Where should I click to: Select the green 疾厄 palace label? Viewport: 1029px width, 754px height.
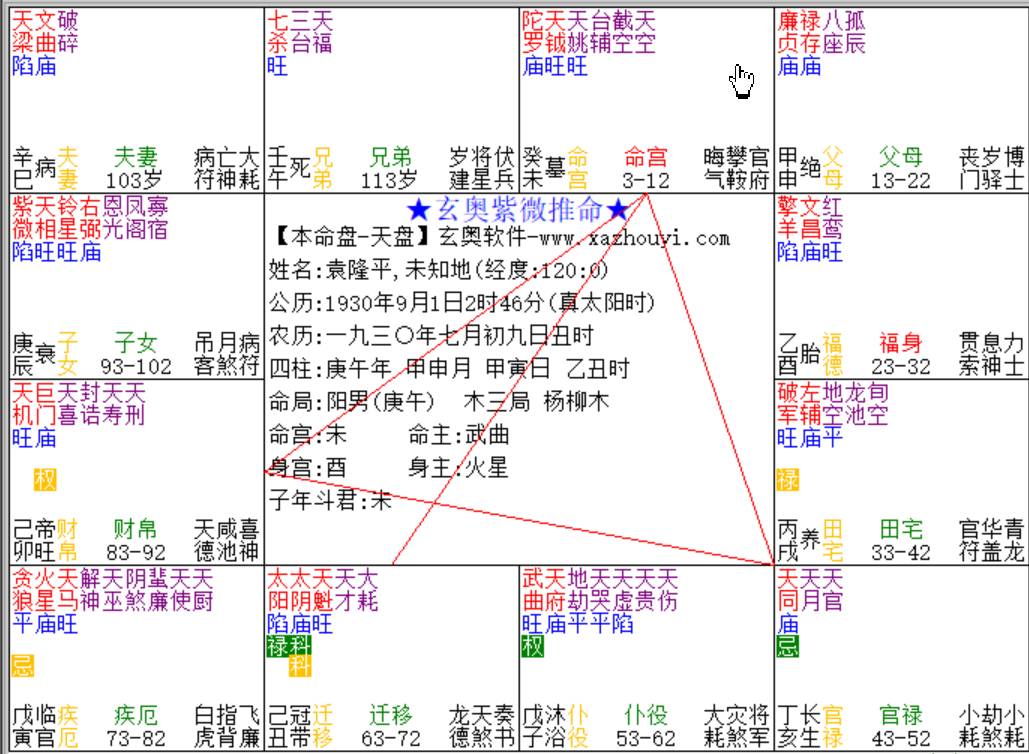pos(135,715)
